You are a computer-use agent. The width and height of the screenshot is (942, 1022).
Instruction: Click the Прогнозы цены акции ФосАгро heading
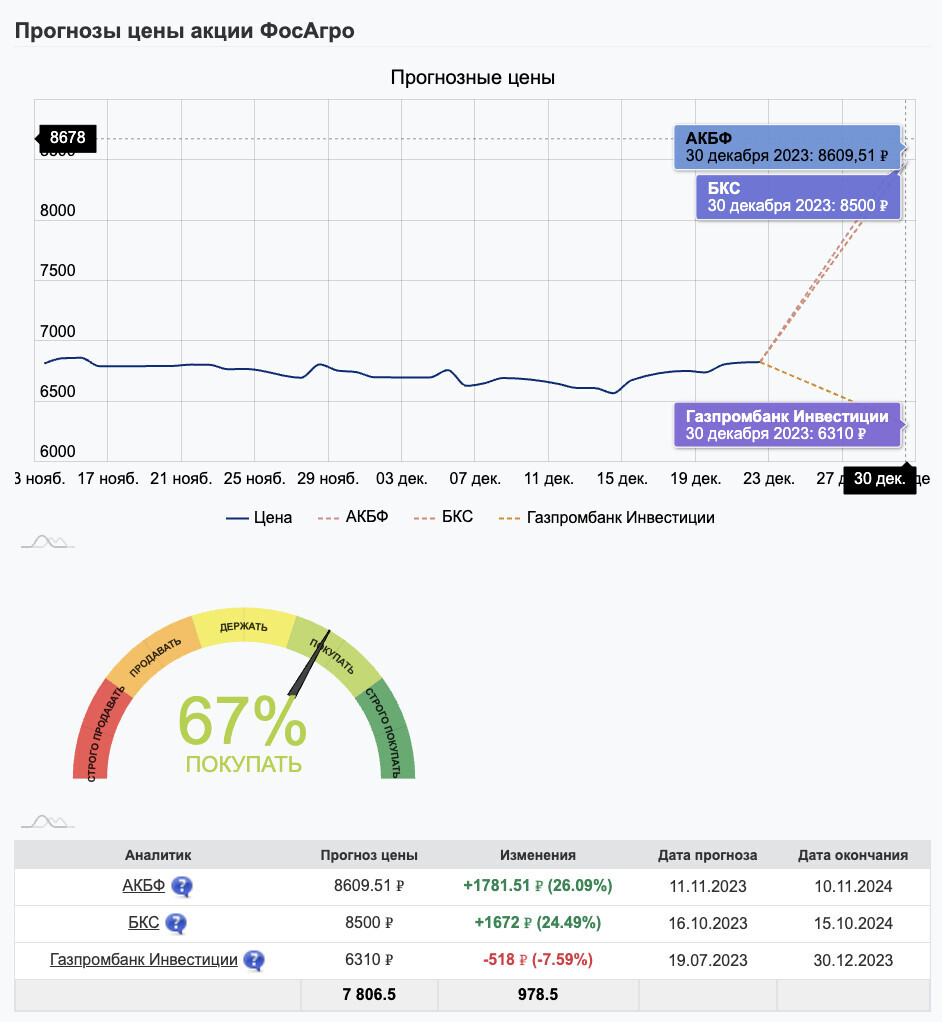click(x=184, y=31)
